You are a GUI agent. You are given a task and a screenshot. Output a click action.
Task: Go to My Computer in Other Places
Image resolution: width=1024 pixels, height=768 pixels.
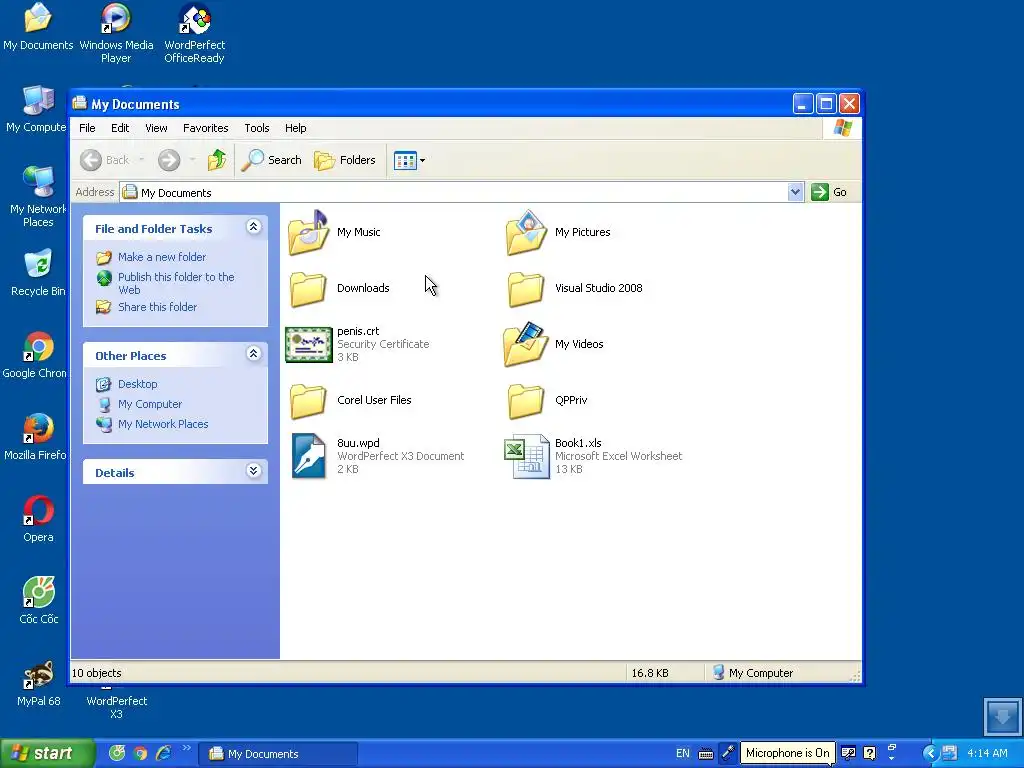[150, 404]
